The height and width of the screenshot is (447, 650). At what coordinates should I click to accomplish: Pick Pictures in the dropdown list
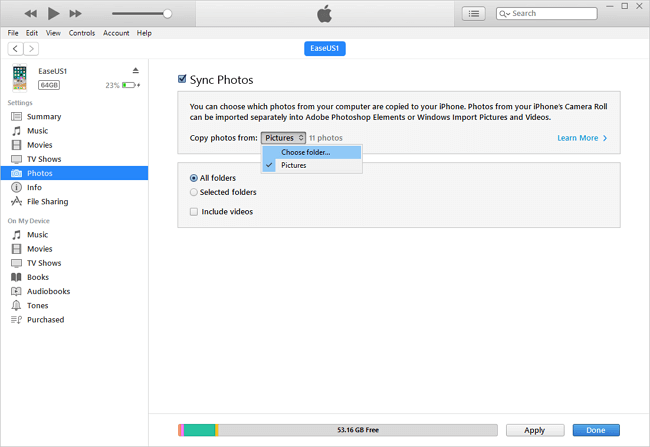tap(293, 165)
